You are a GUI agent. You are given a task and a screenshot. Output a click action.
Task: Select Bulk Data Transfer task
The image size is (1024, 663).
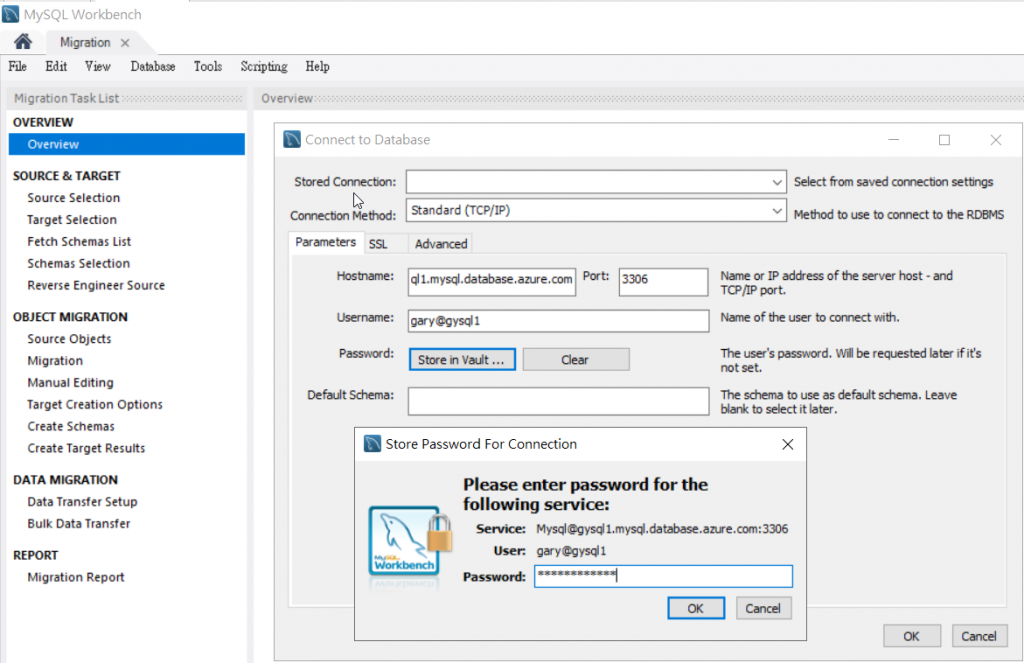tap(78, 524)
